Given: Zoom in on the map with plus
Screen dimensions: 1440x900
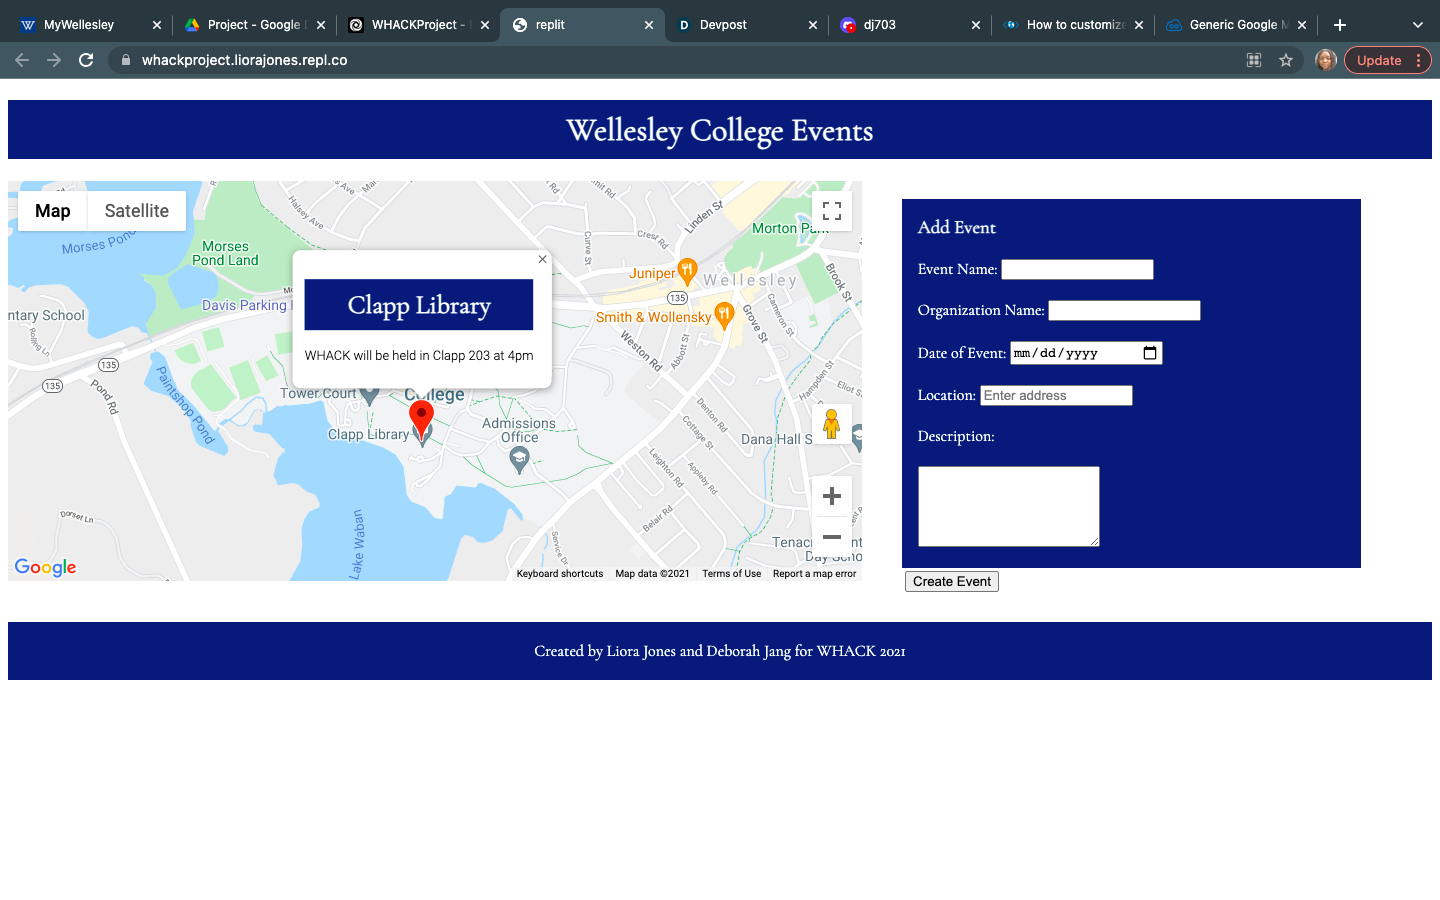Looking at the screenshot, I should click(831, 496).
